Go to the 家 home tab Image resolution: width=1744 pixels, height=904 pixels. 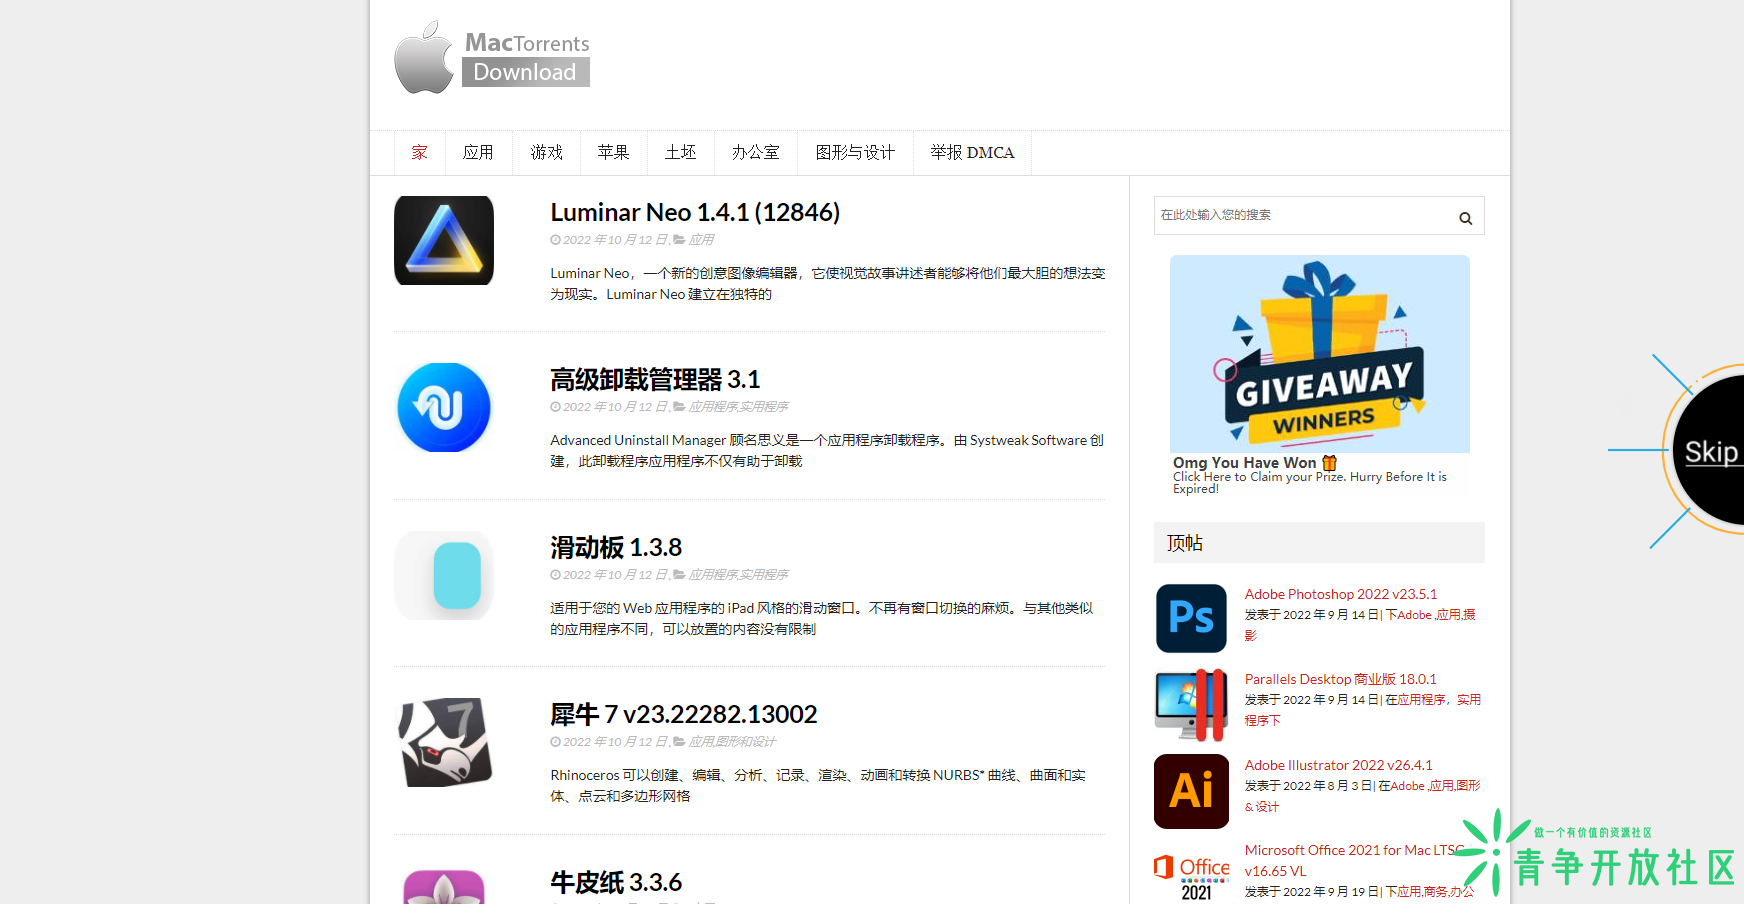420,152
